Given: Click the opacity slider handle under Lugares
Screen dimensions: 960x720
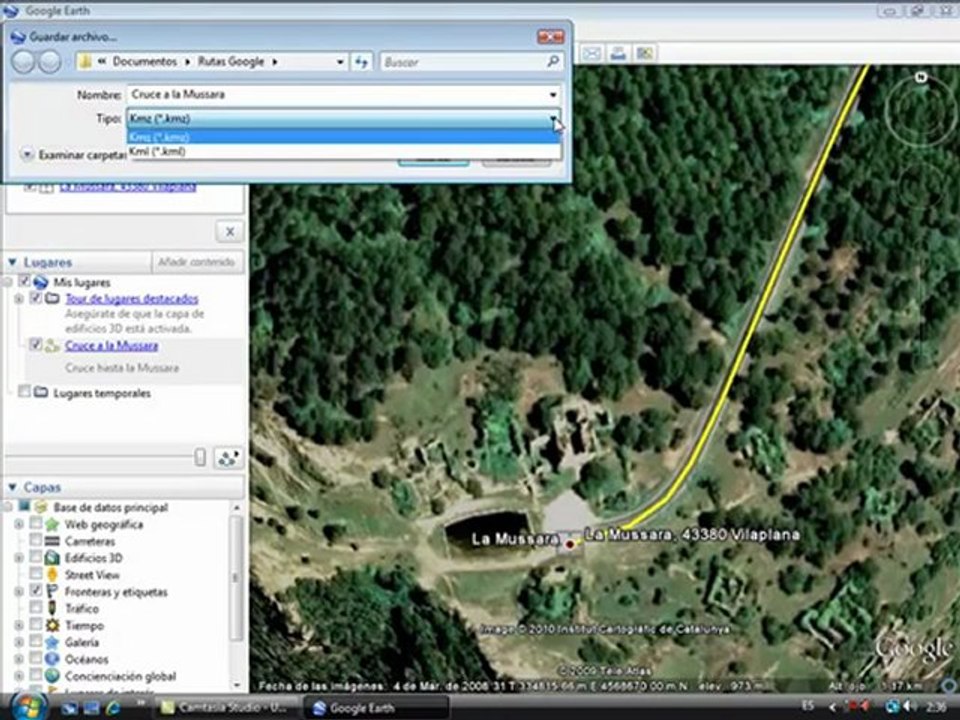Looking at the screenshot, I should pyautogui.click(x=200, y=457).
